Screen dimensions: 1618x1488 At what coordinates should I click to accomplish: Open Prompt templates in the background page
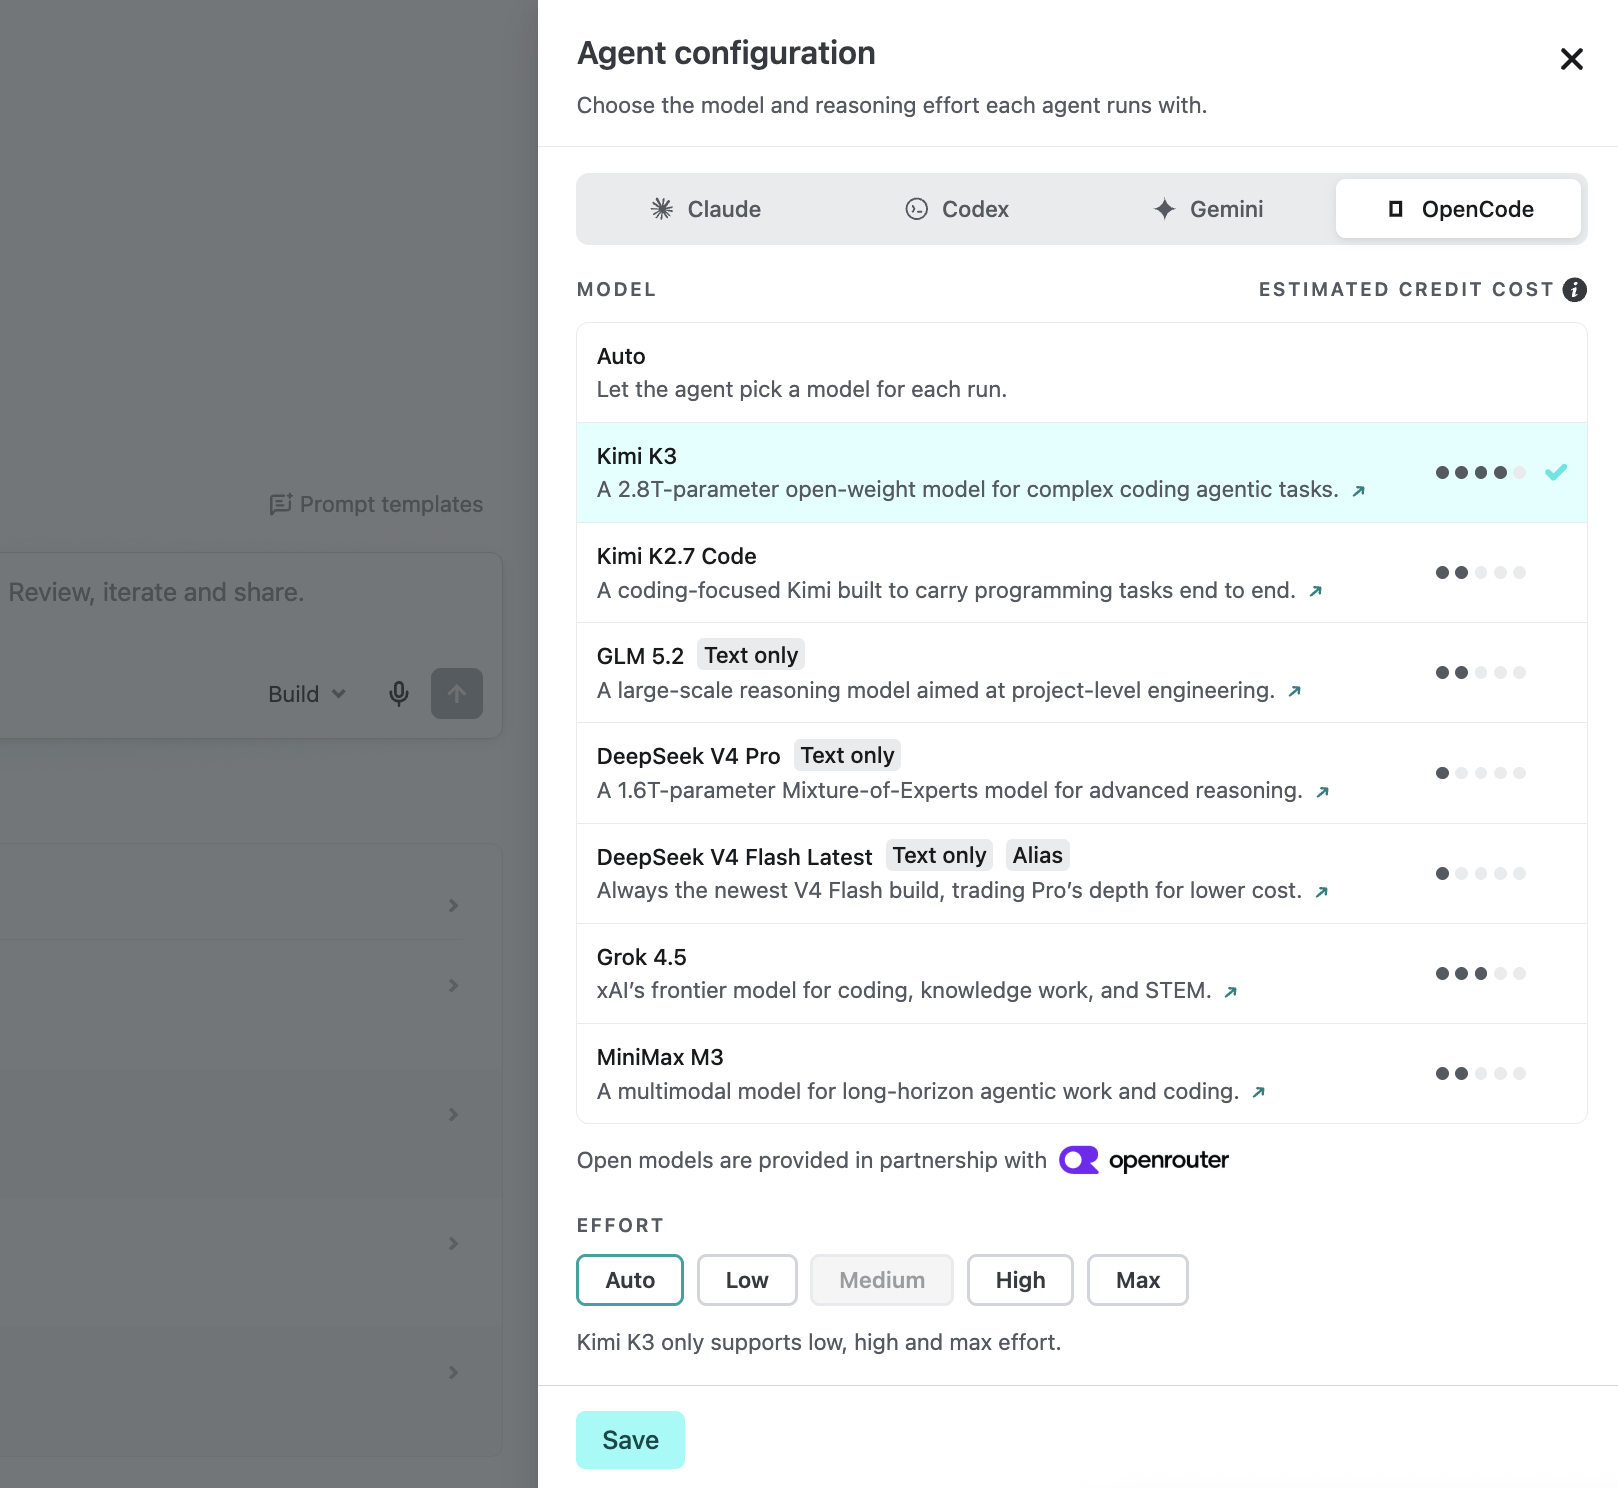pyautogui.click(x=376, y=504)
